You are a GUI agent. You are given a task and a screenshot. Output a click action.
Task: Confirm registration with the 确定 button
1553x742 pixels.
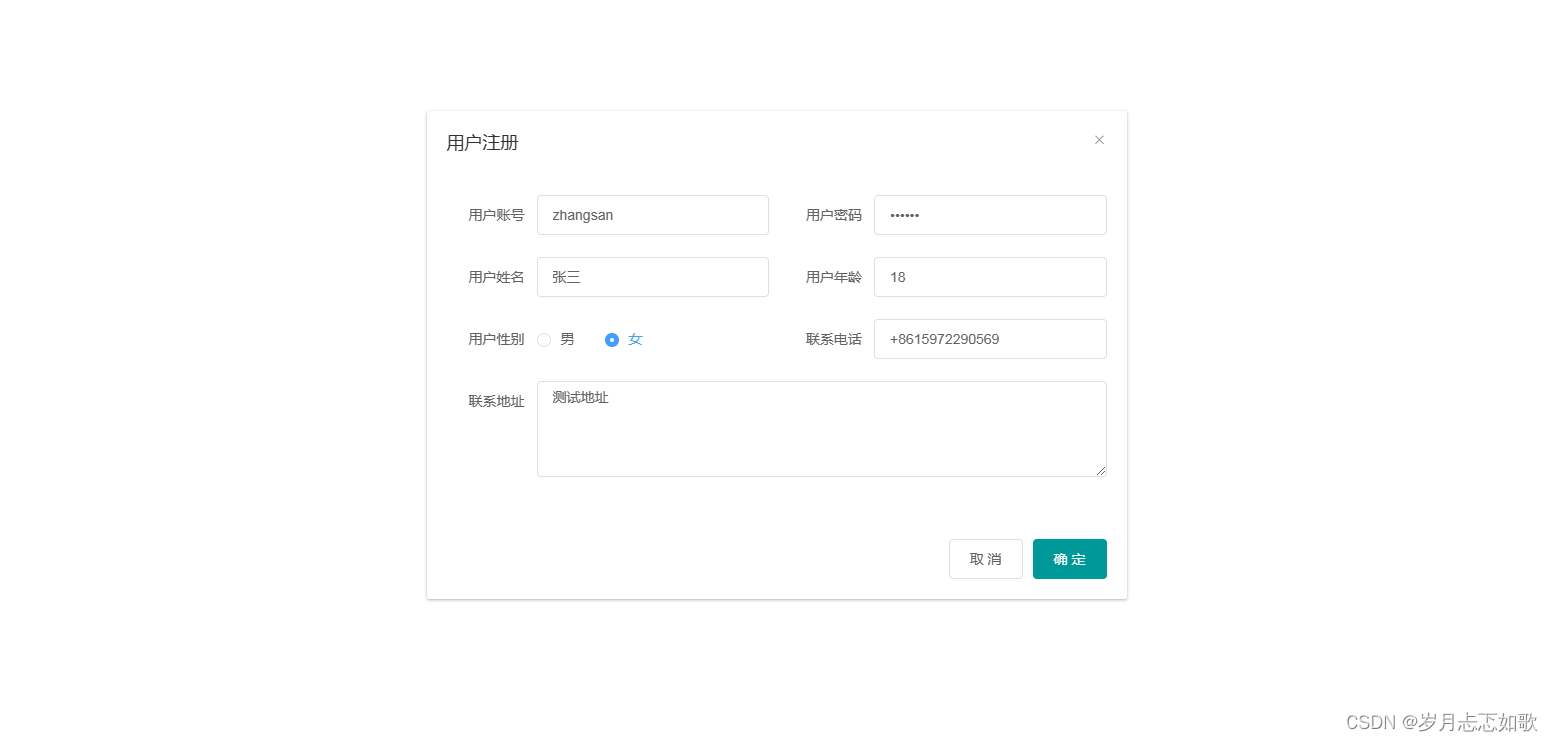1069,559
